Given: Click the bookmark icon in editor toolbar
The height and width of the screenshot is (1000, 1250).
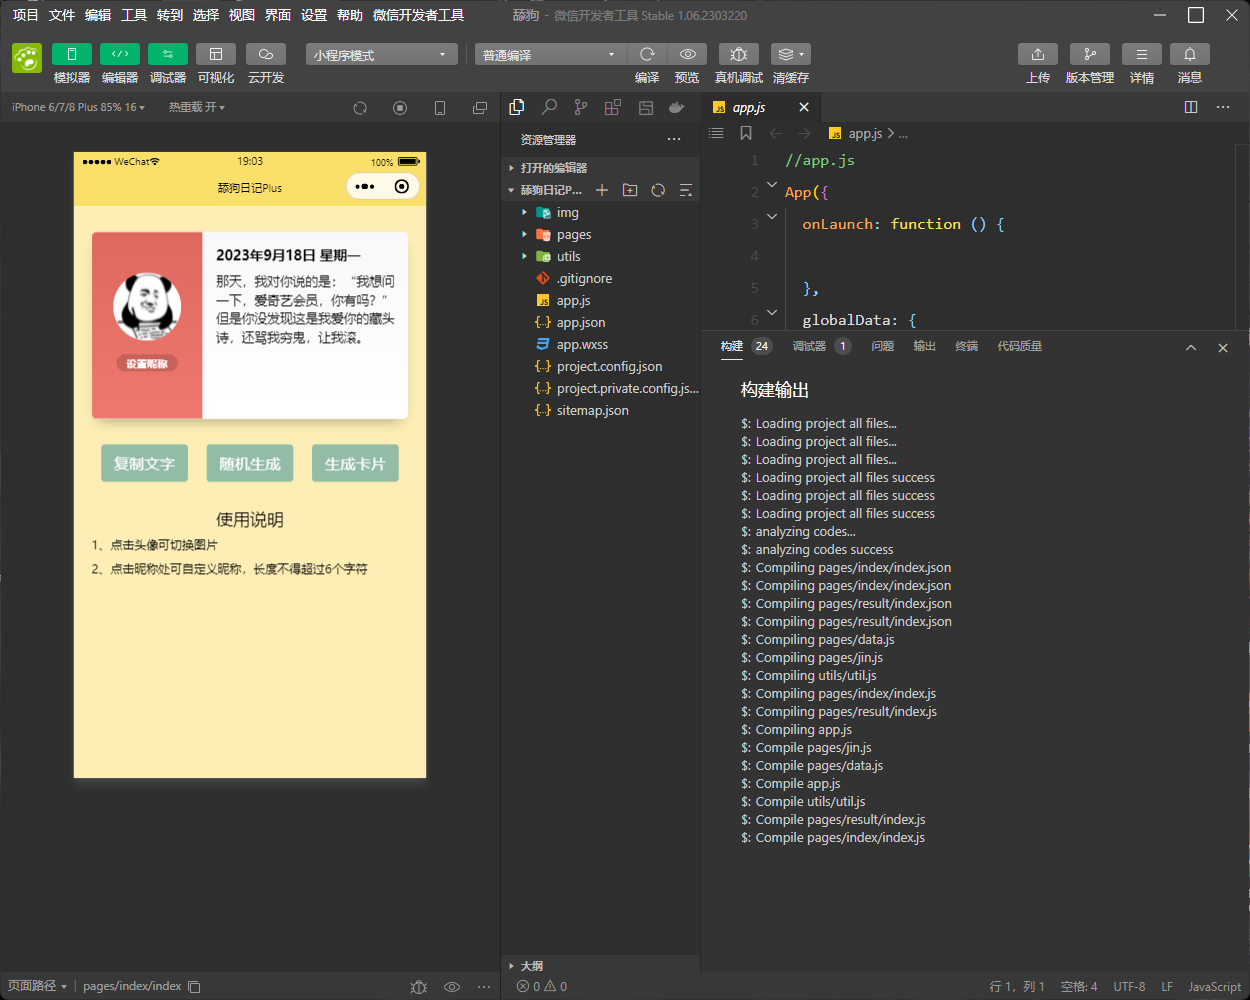Looking at the screenshot, I should pyautogui.click(x=746, y=133).
